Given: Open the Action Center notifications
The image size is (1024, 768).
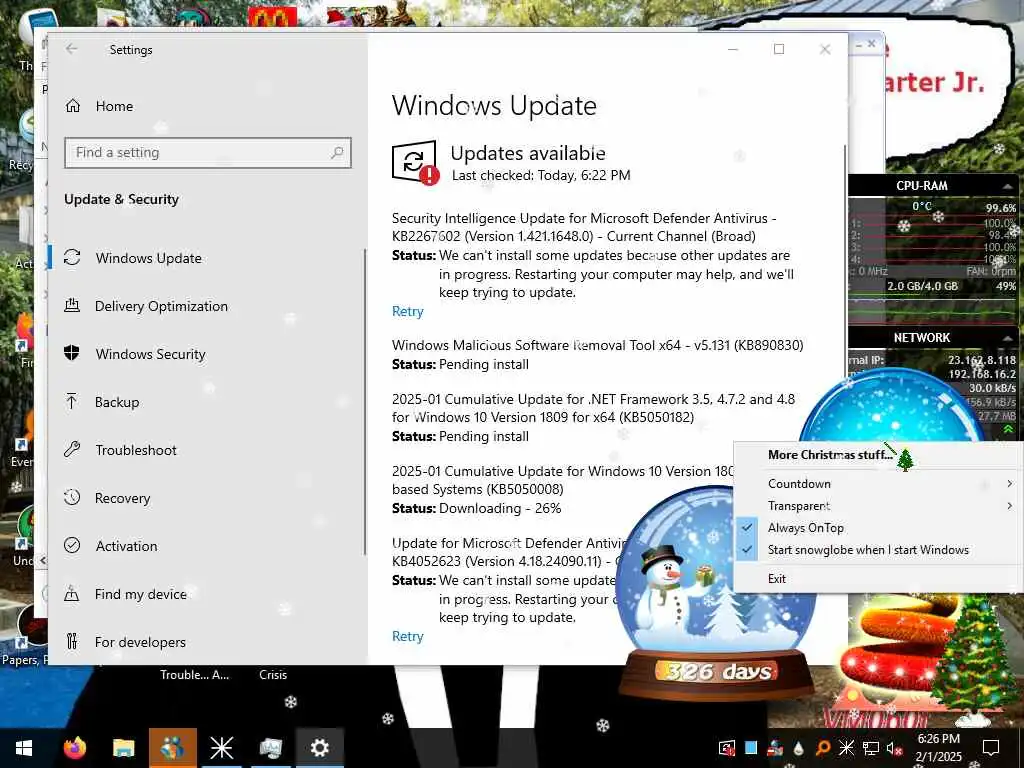Looking at the screenshot, I should (x=991, y=748).
